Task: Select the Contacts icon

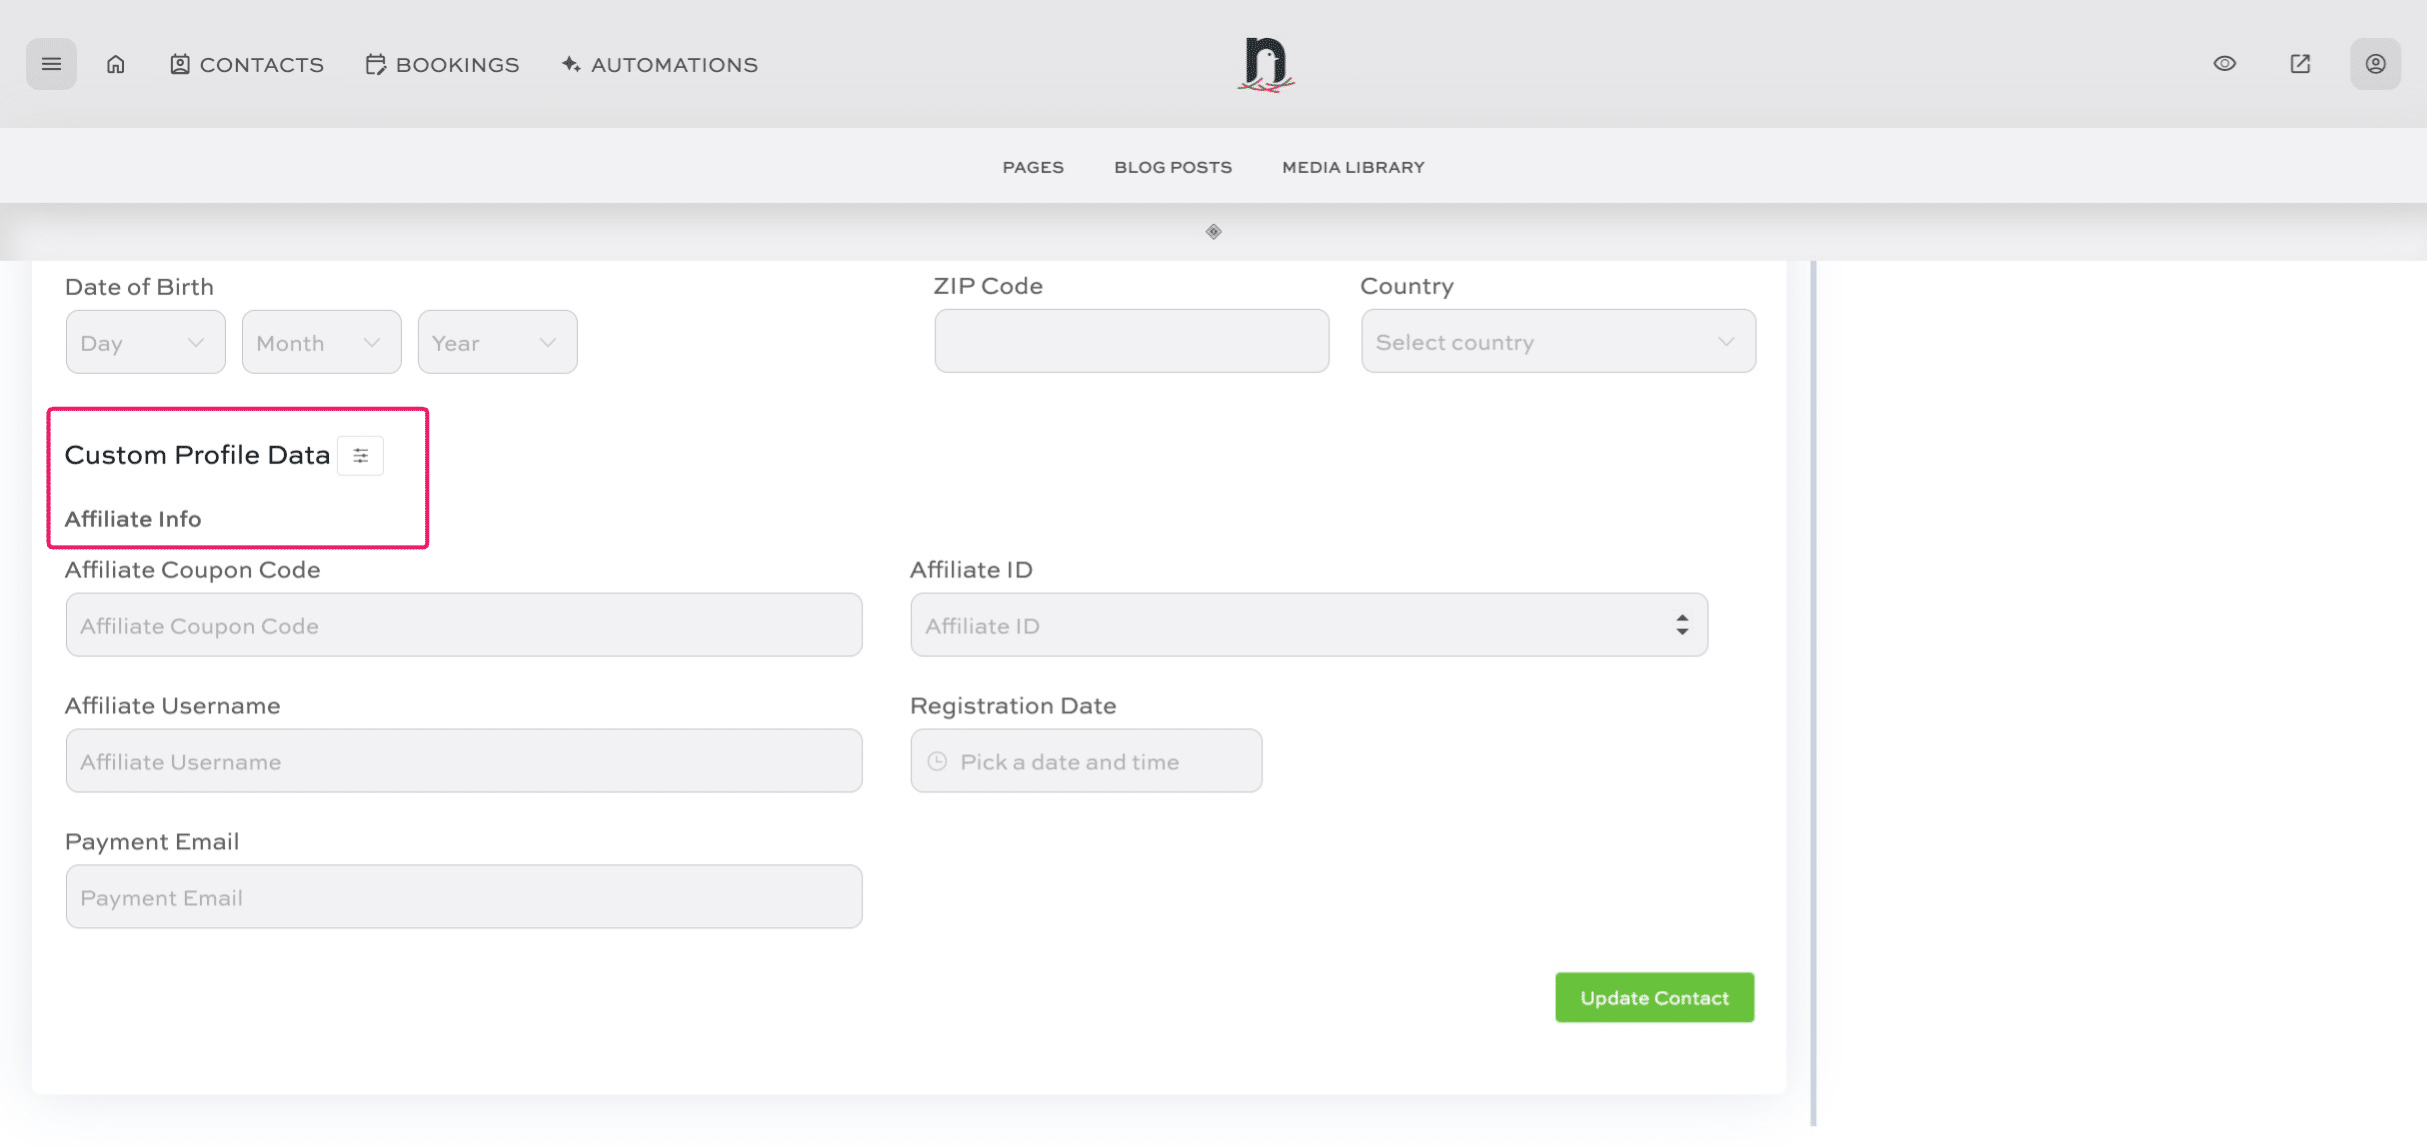Action: click(x=179, y=63)
